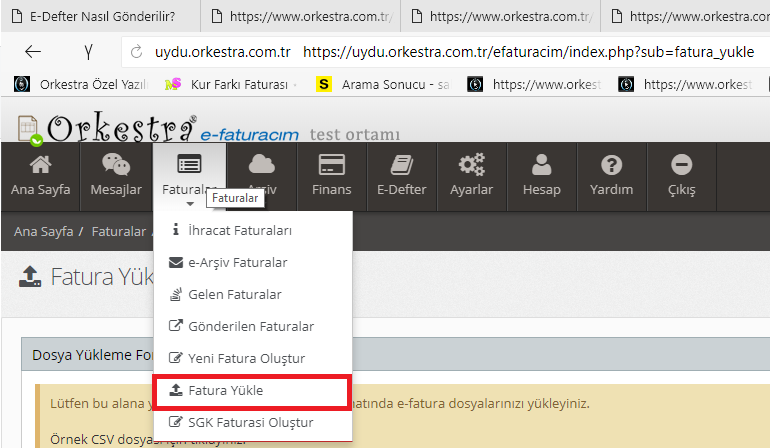Click the upload icon in Fatura Yükle heading
The height and width of the screenshot is (448, 770).
pyautogui.click(x=30, y=276)
